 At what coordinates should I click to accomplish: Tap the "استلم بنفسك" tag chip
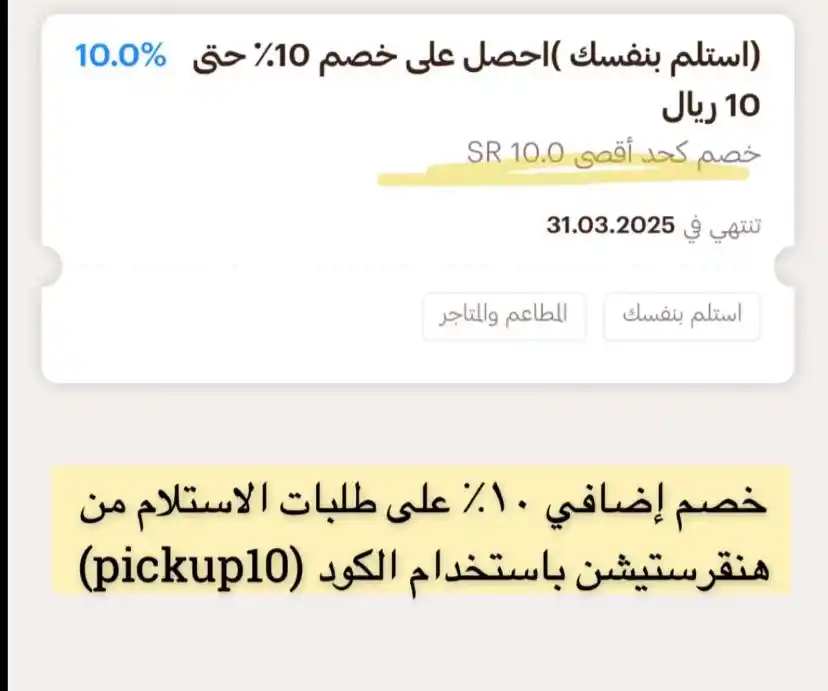[x=682, y=316]
